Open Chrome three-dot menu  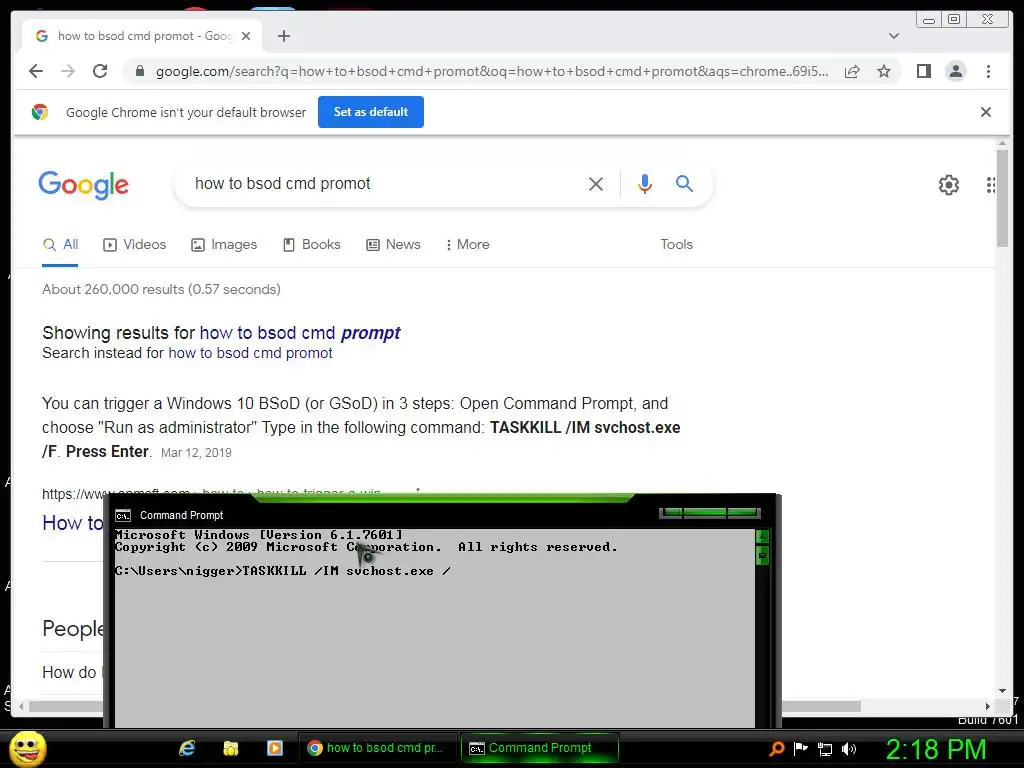pyautogui.click(x=988, y=71)
